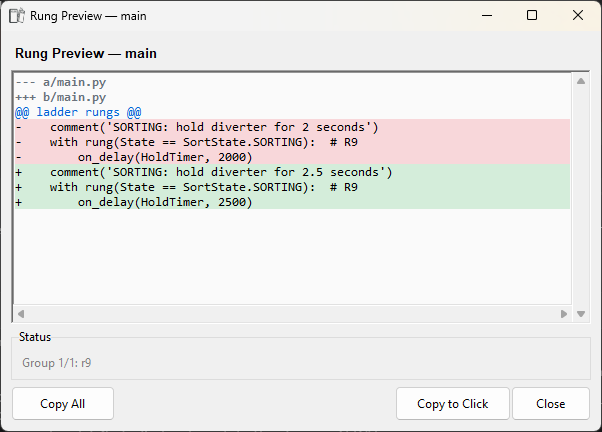
Task: Close window using title bar X
Action: [x=578, y=15]
